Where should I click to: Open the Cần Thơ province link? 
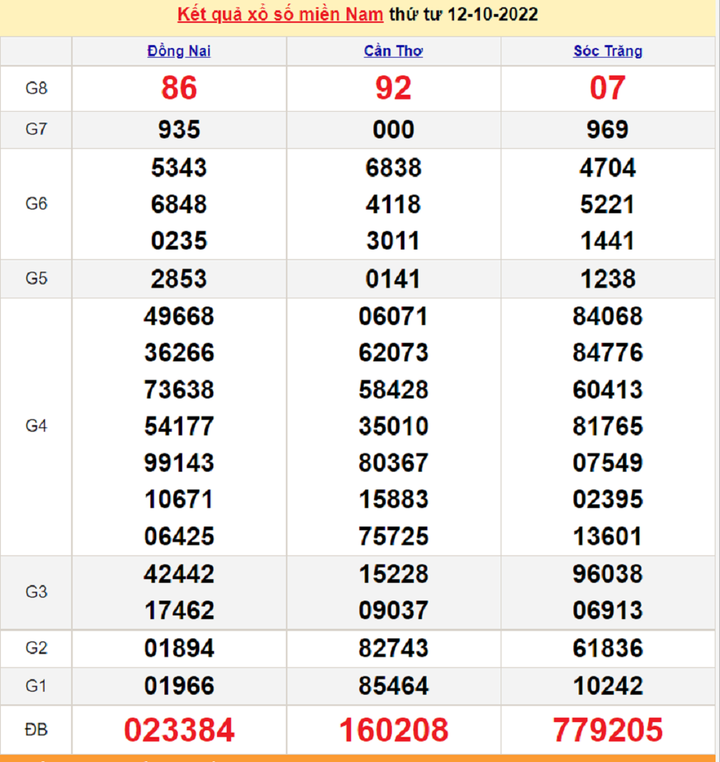(x=393, y=51)
